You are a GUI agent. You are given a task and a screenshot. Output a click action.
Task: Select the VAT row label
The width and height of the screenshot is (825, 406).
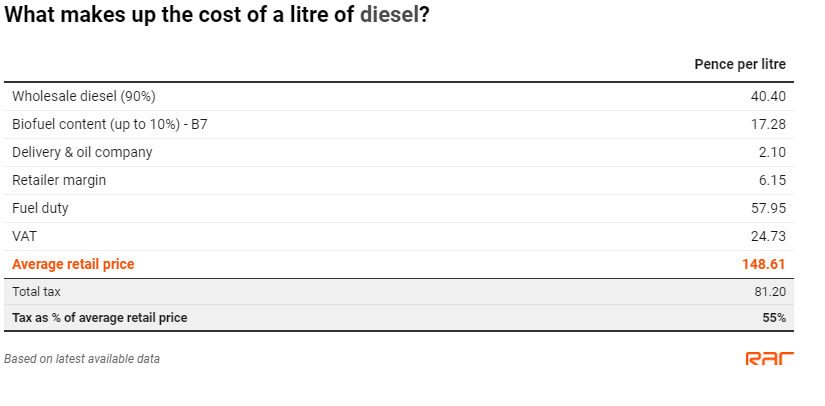[x=24, y=236]
